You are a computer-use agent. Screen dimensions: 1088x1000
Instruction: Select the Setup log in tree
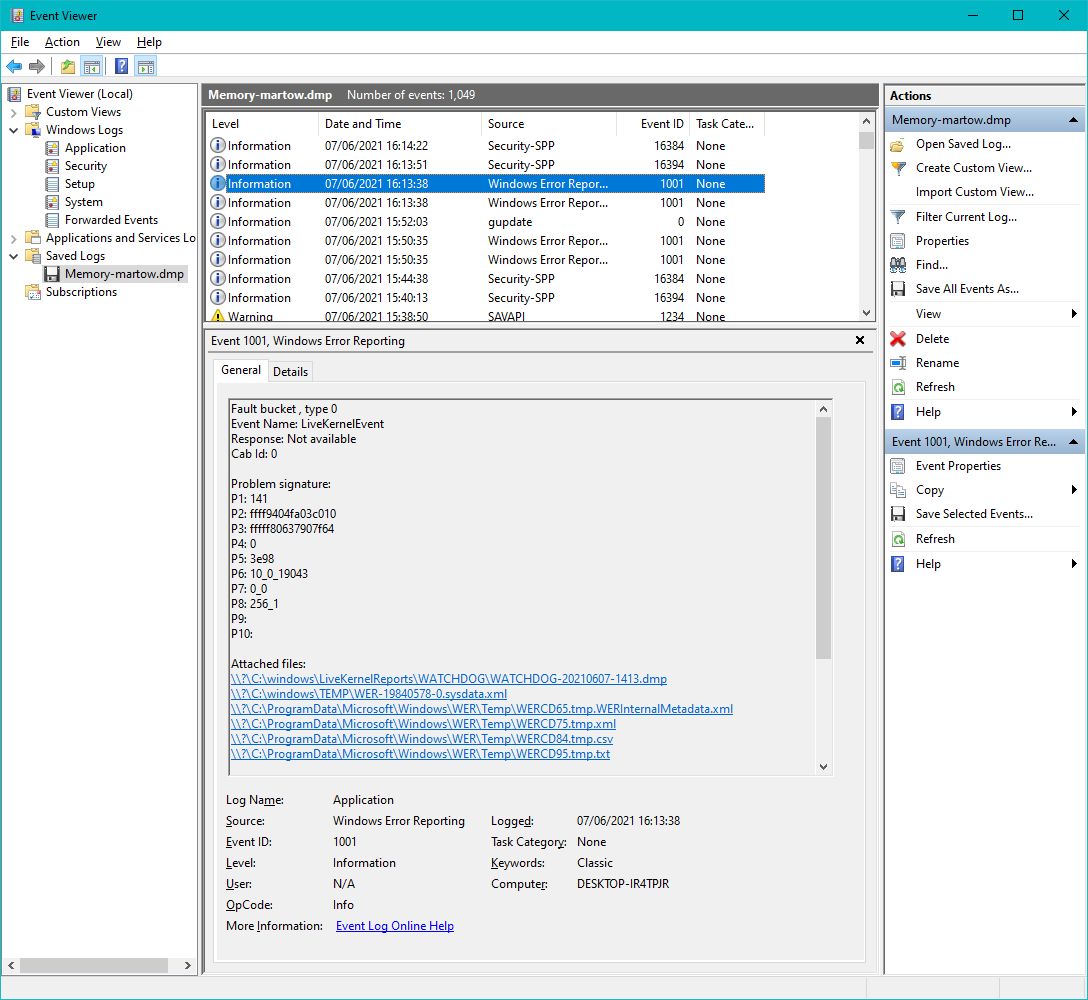[79, 184]
